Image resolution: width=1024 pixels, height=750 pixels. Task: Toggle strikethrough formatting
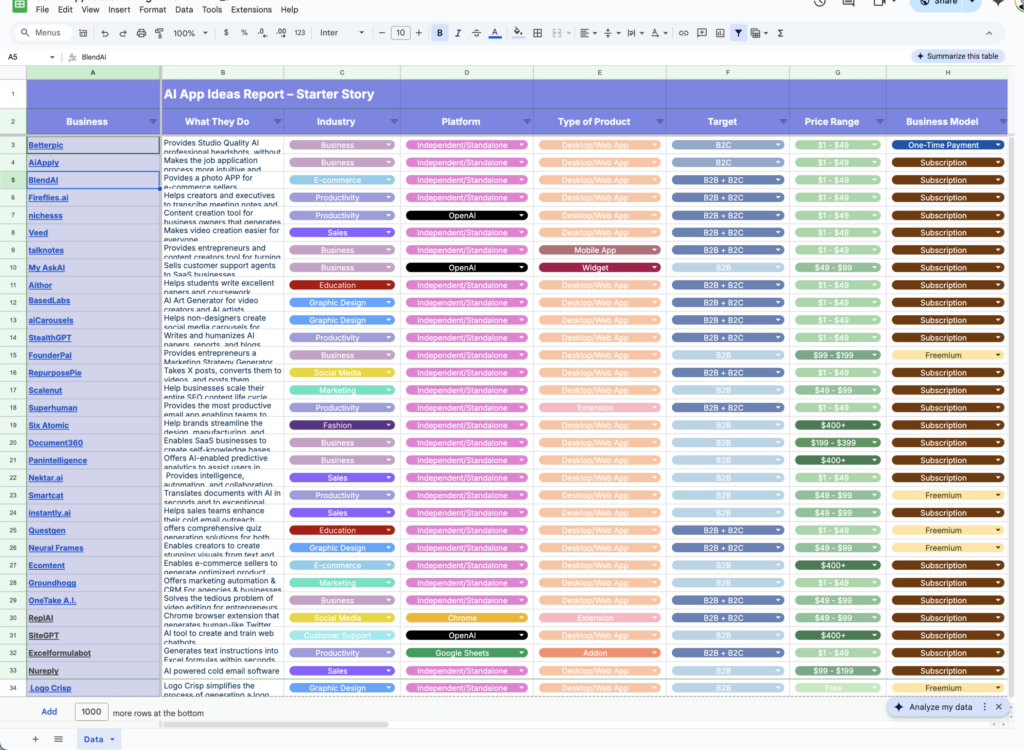[x=476, y=33]
